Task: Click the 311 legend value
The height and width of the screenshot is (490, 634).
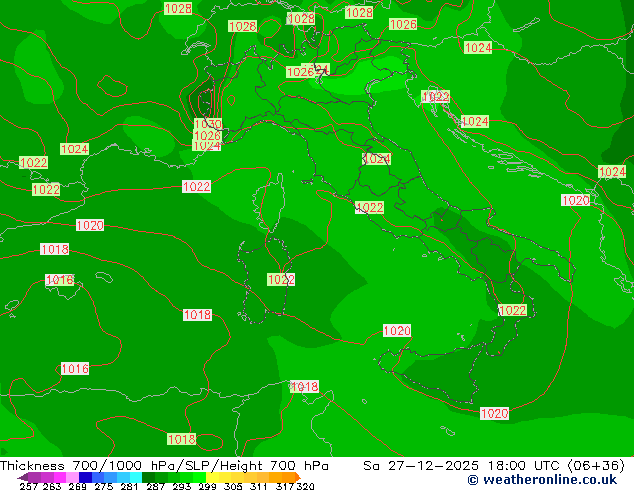Action: pyautogui.click(x=259, y=486)
